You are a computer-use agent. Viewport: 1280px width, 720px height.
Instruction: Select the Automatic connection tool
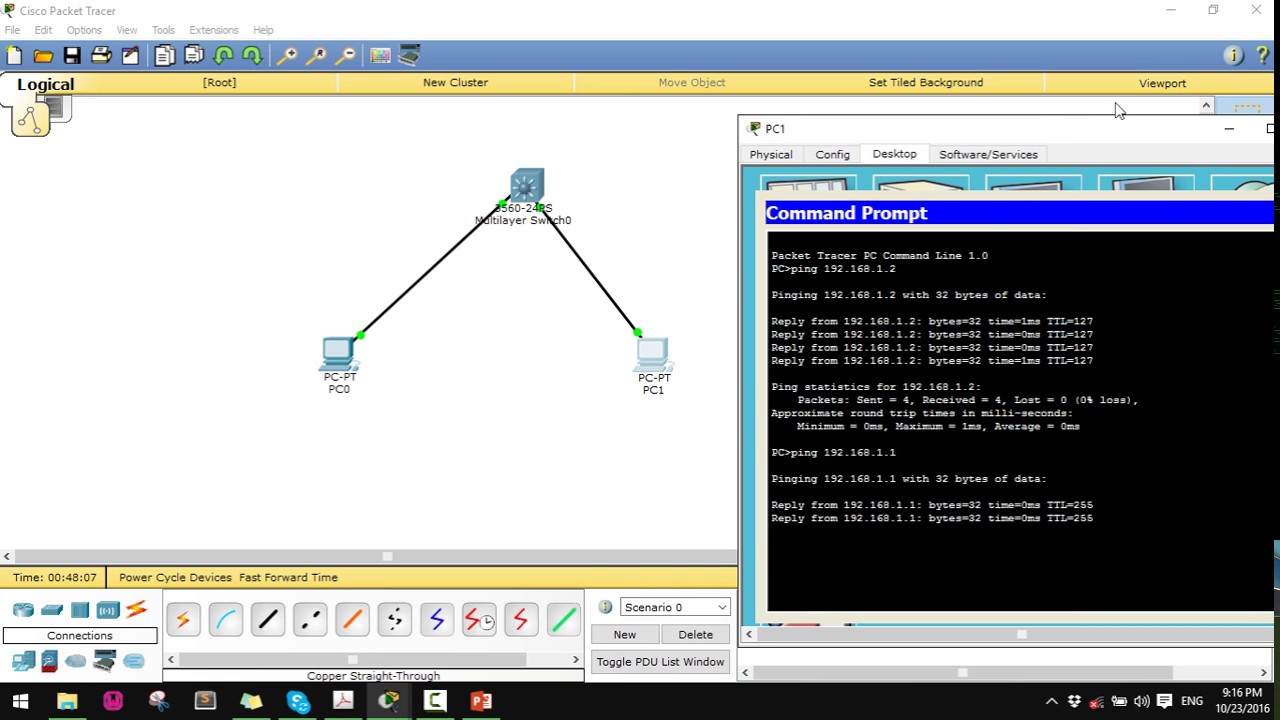[183, 620]
